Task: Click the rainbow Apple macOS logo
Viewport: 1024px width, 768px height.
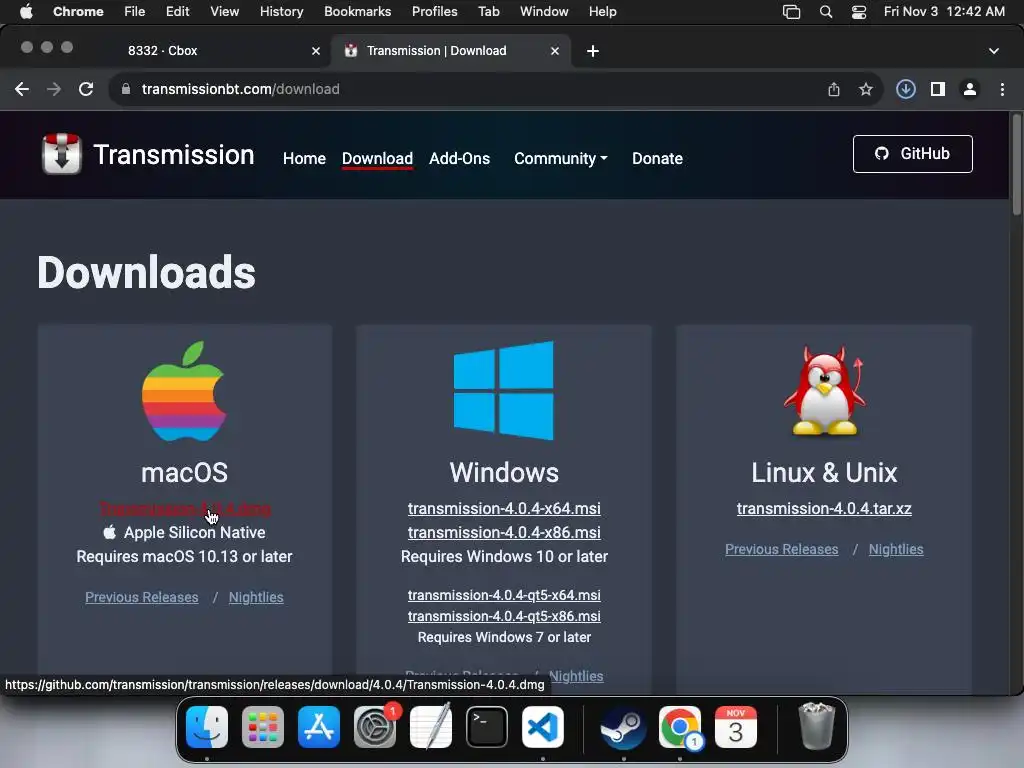Action: click(x=184, y=391)
